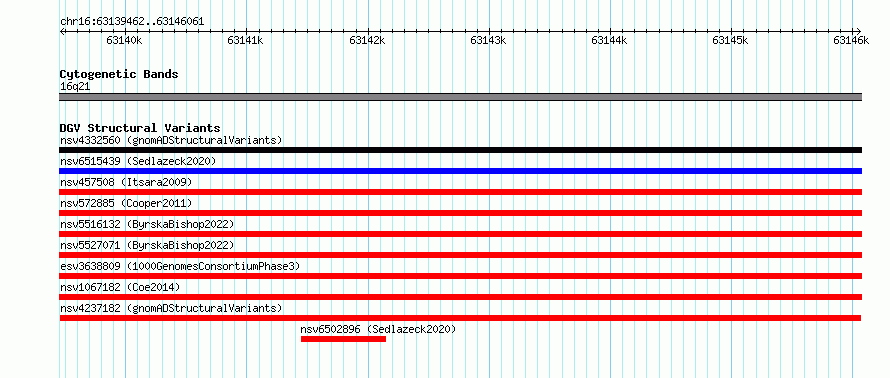
Task: Click the 63144k ruler tick label
Action: 609,40
